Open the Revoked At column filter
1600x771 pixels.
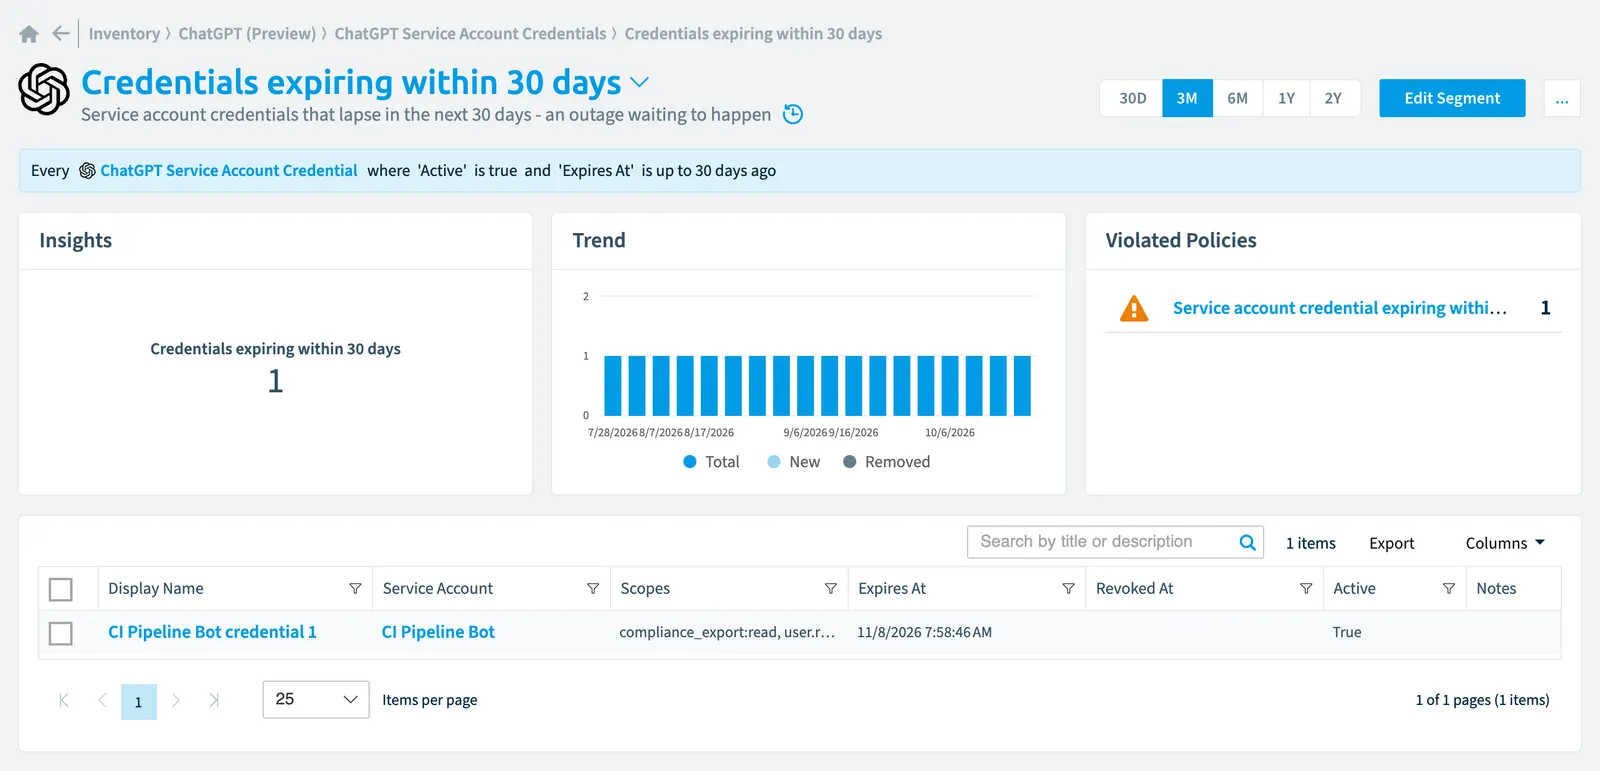(x=1306, y=589)
